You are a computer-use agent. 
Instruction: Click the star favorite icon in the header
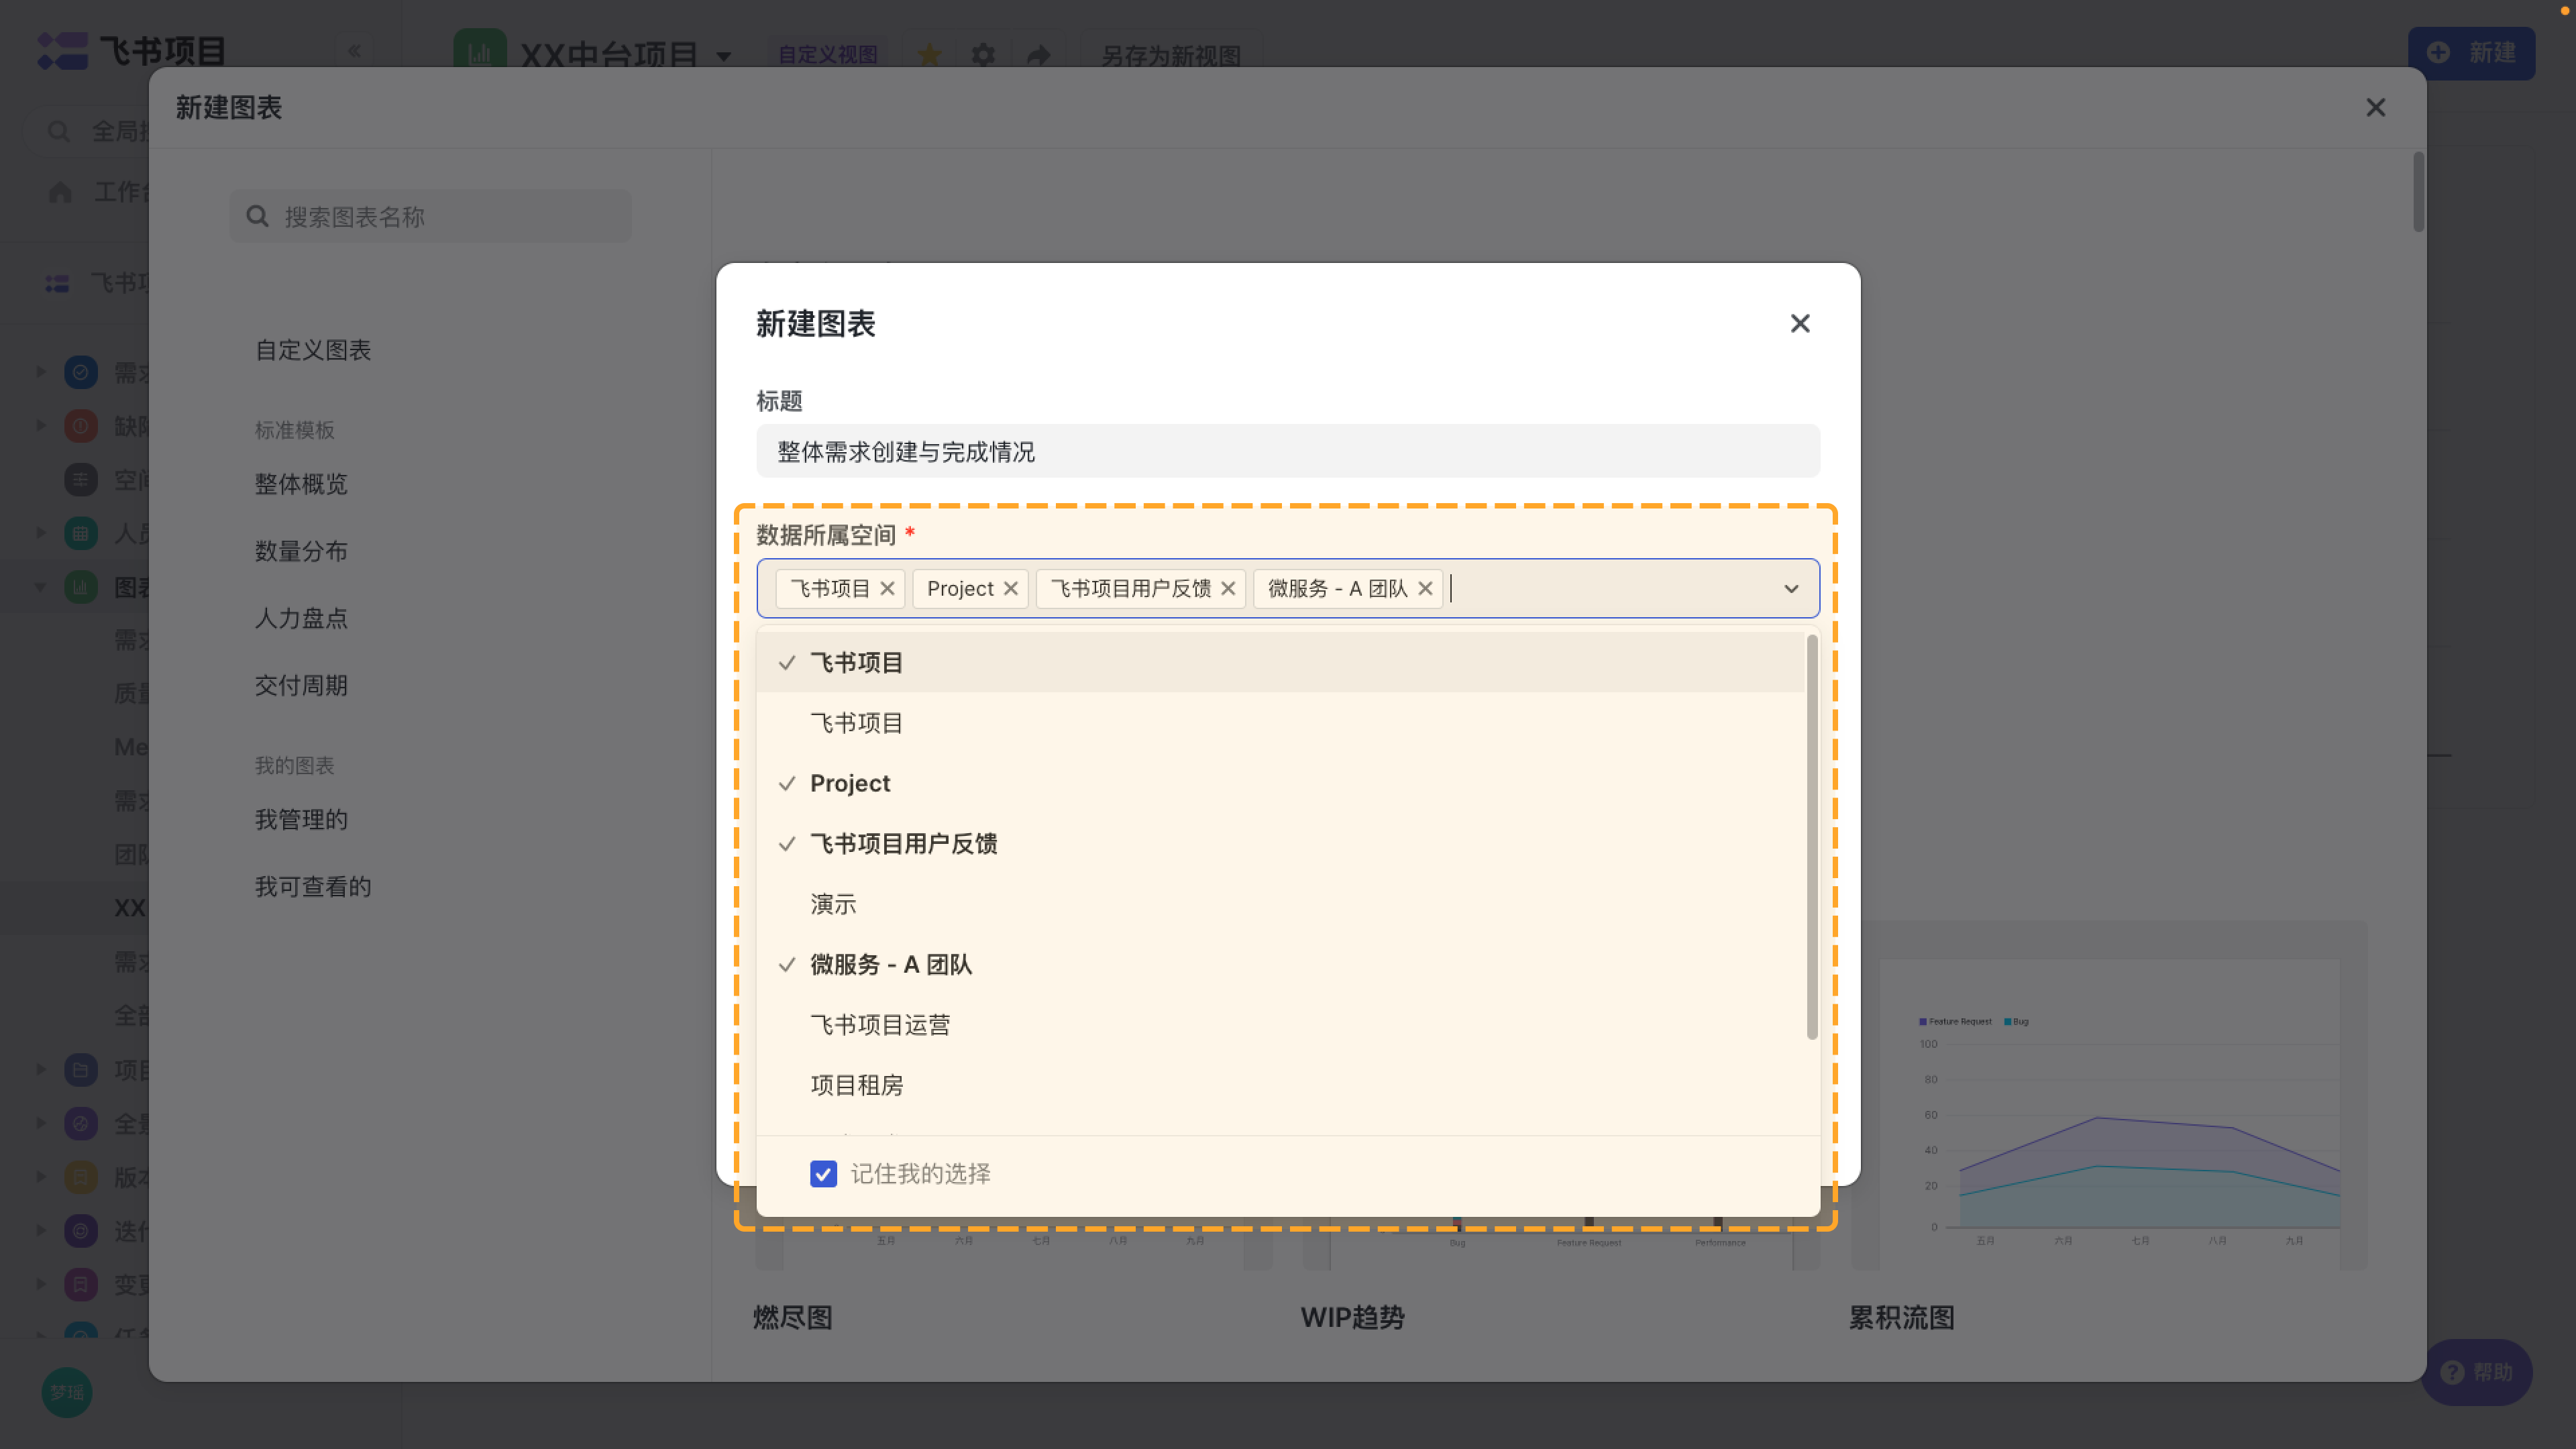click(x=930, y=55)
